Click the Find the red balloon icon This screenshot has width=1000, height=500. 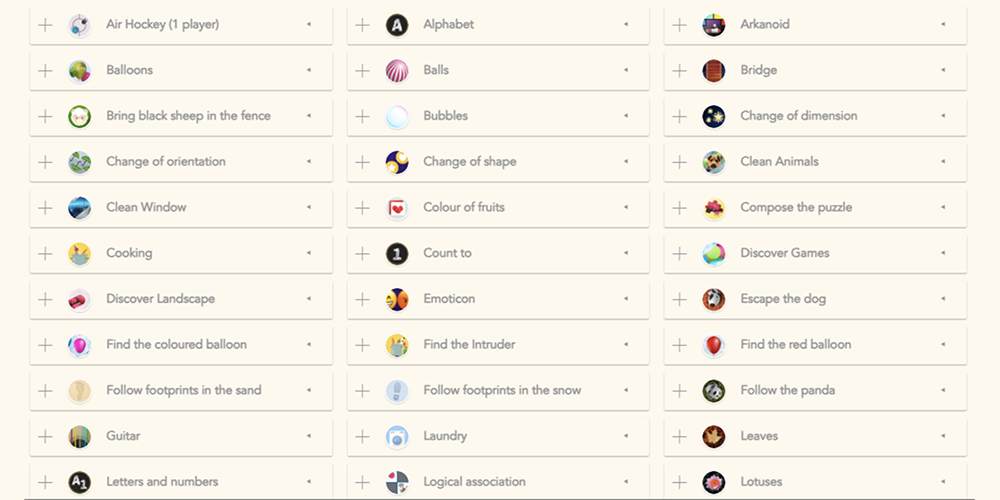[x=714, y=345]
